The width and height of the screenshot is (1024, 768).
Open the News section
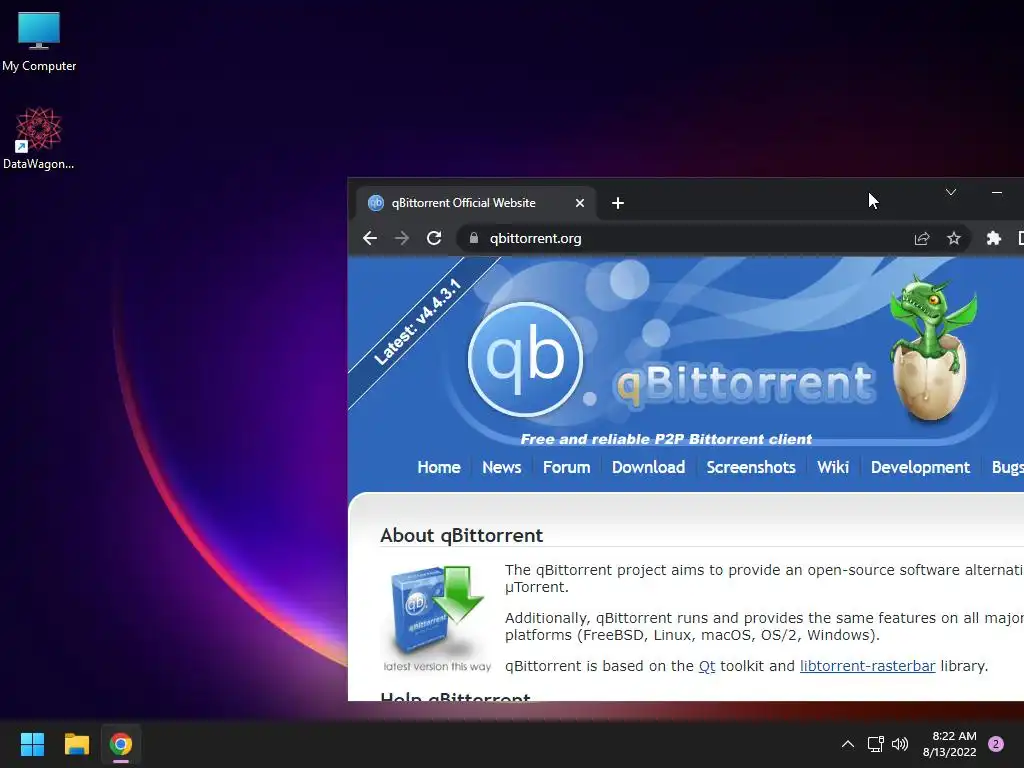[502, 468]
